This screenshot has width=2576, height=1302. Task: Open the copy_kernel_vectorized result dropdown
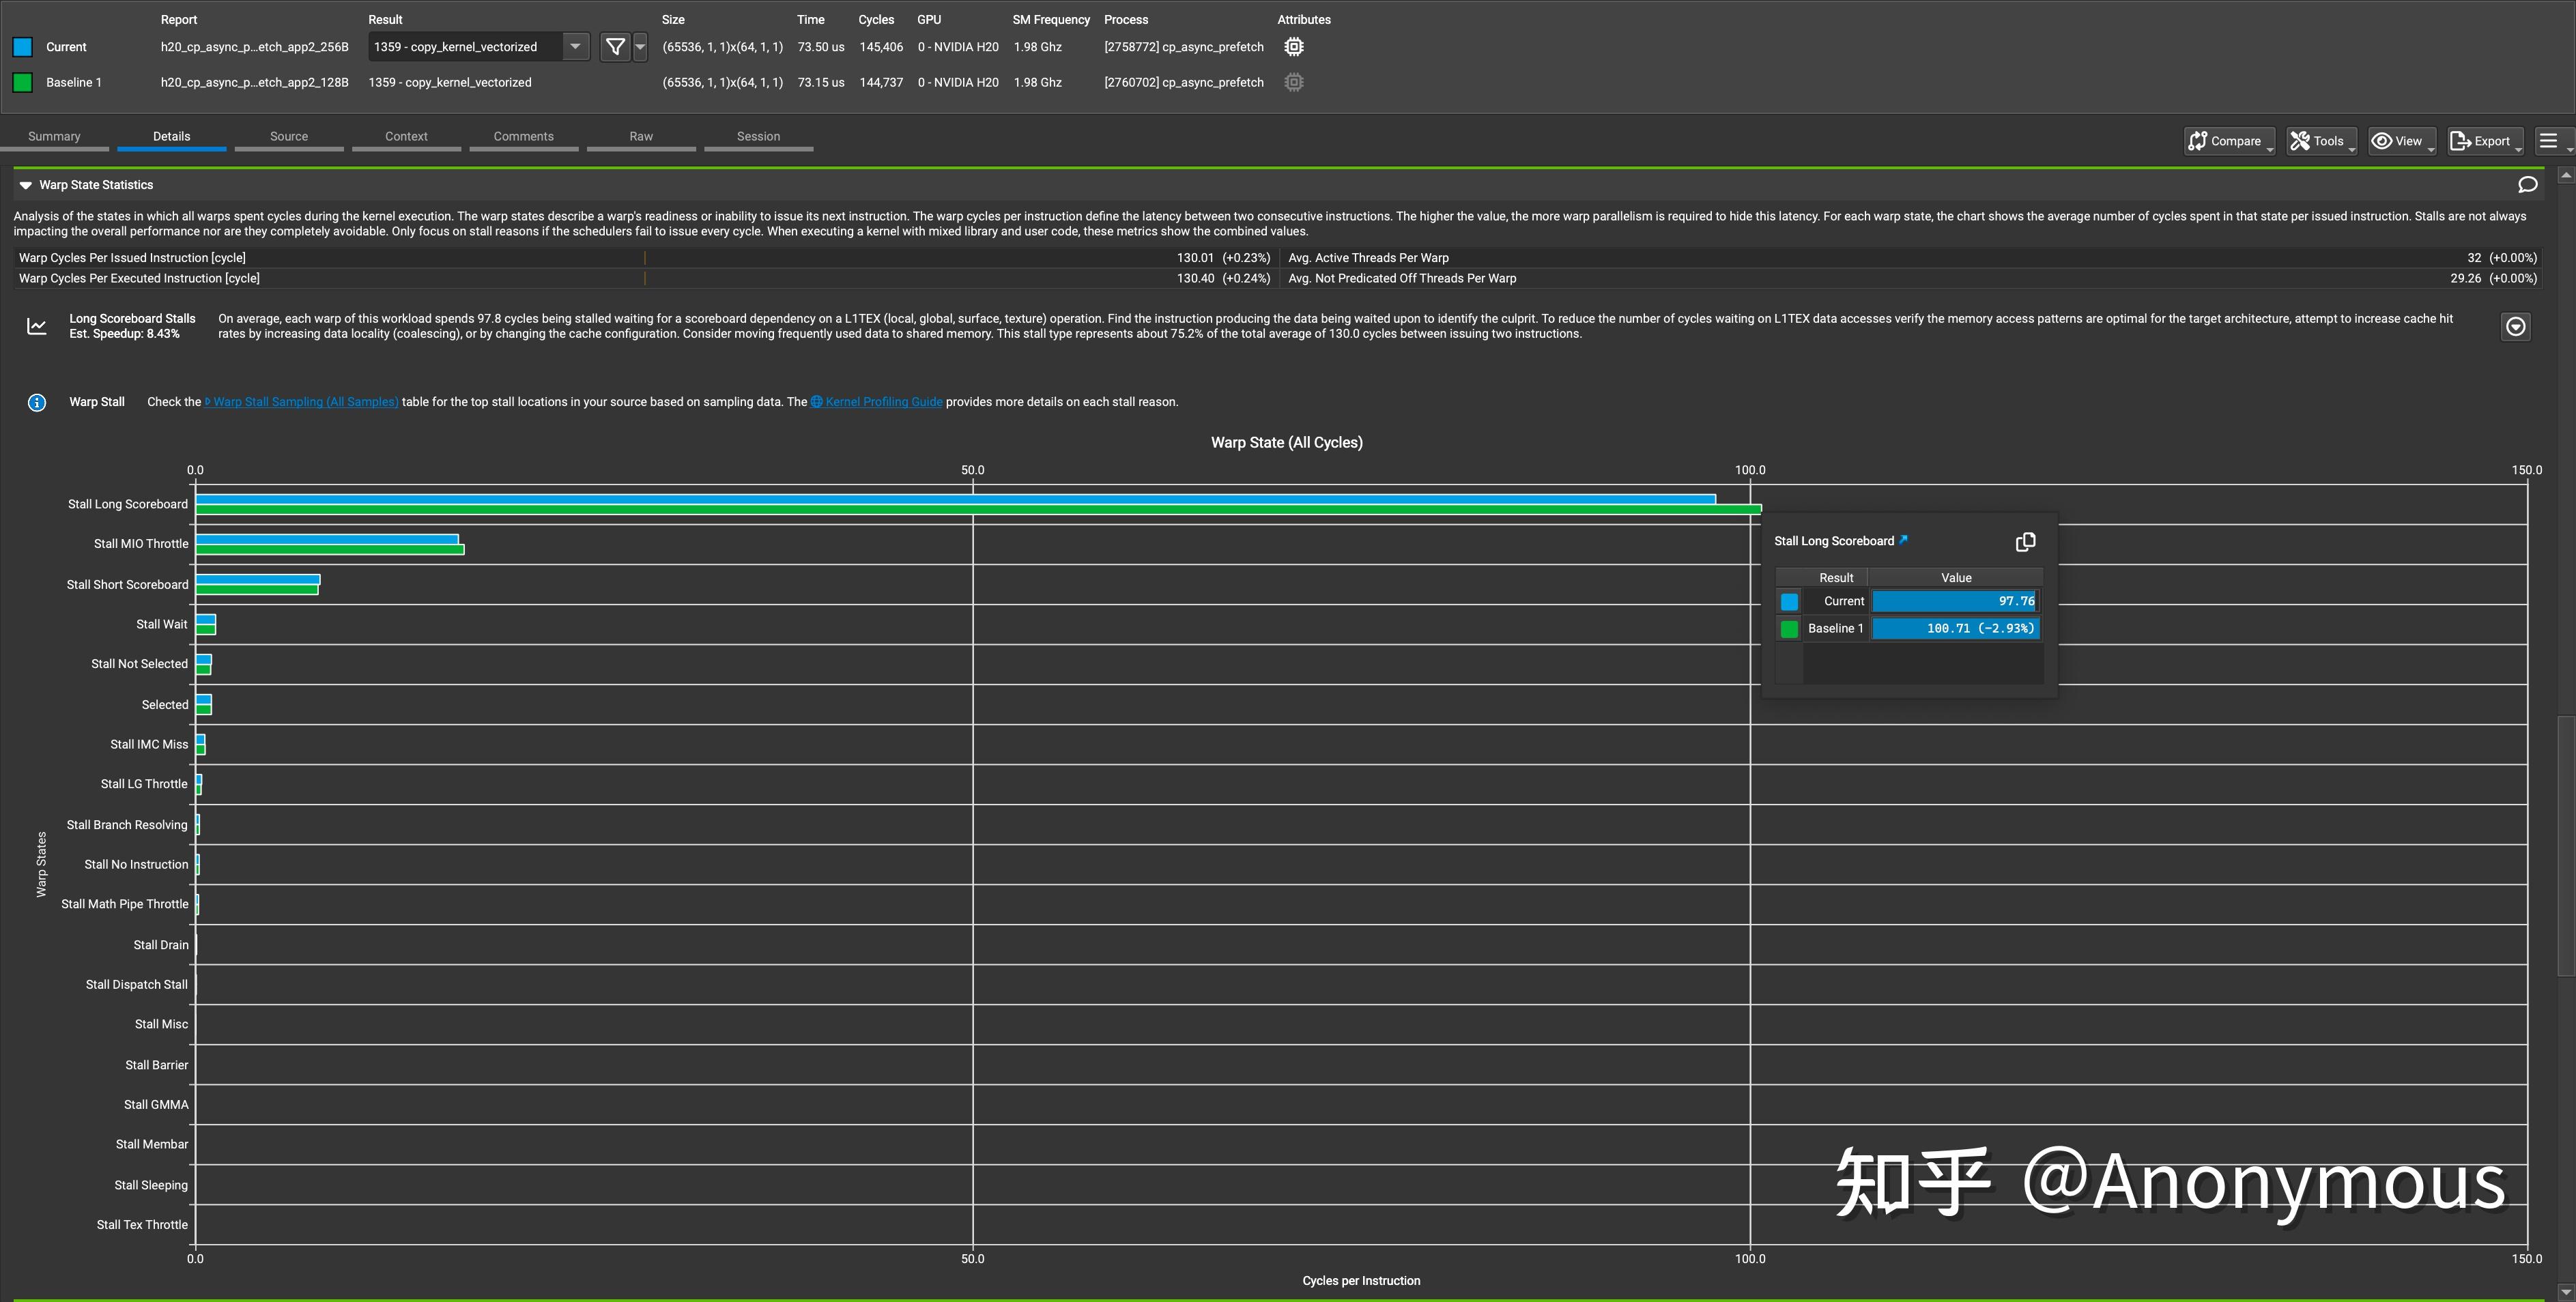coord(575,47)
